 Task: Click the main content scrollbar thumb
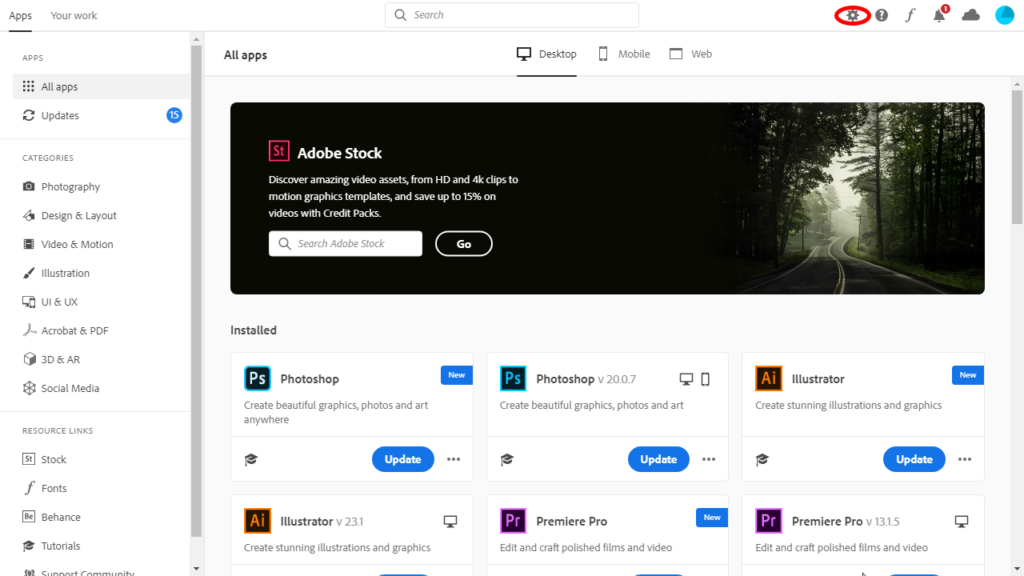[x=1017, y=157]
